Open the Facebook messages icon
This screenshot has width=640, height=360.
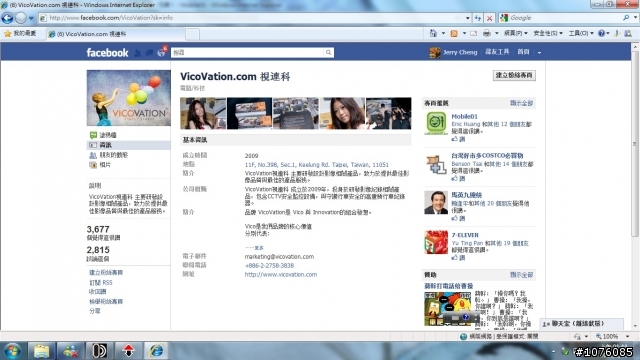point(149,53)
